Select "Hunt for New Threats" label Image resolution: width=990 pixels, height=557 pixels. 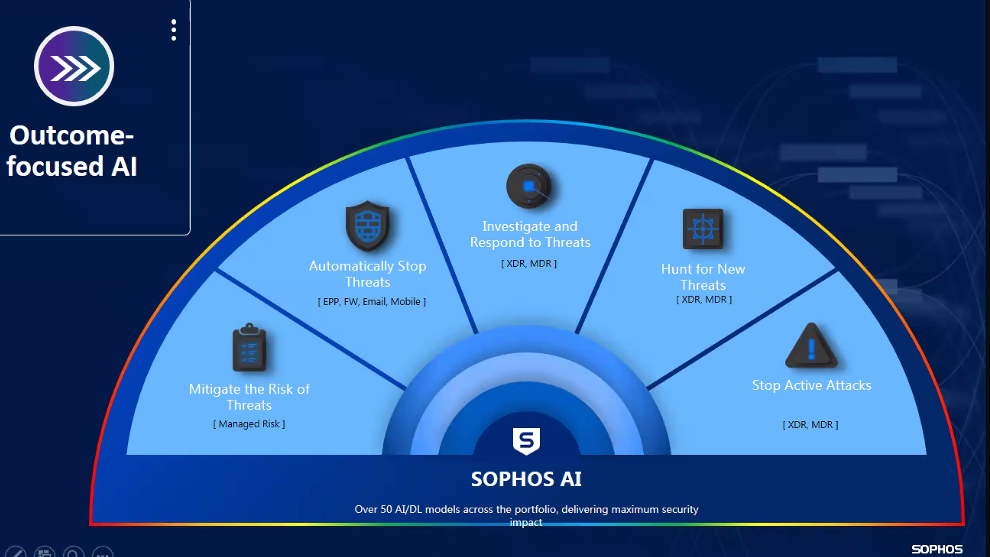tap(703, 277)
